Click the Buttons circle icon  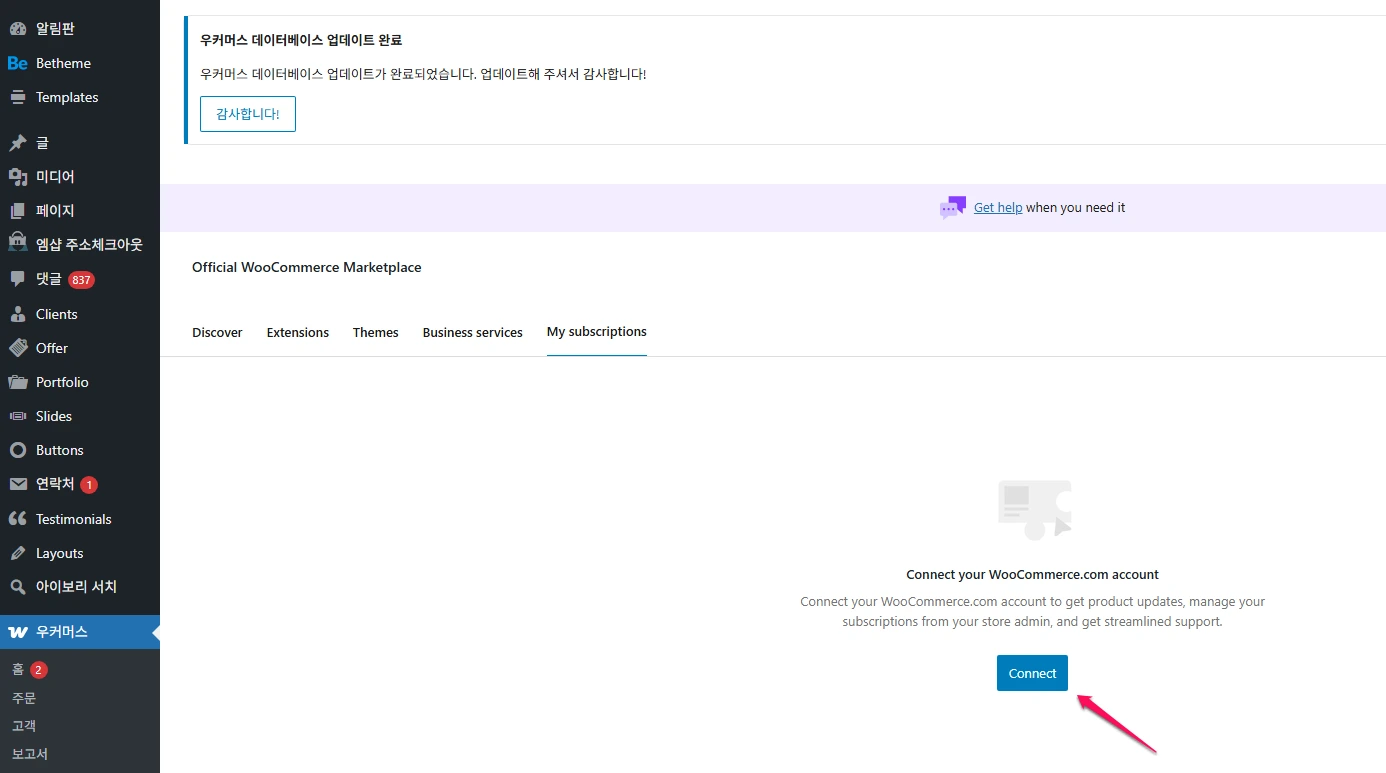point(18,450)
